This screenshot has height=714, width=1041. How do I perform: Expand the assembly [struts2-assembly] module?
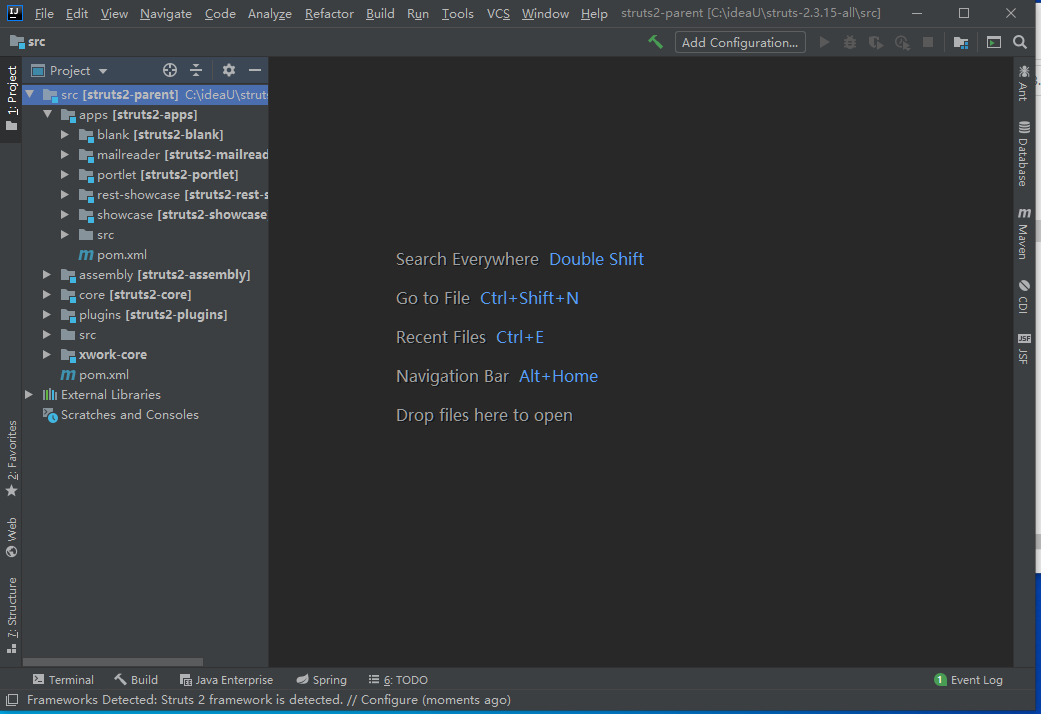(x=47, y=274)
